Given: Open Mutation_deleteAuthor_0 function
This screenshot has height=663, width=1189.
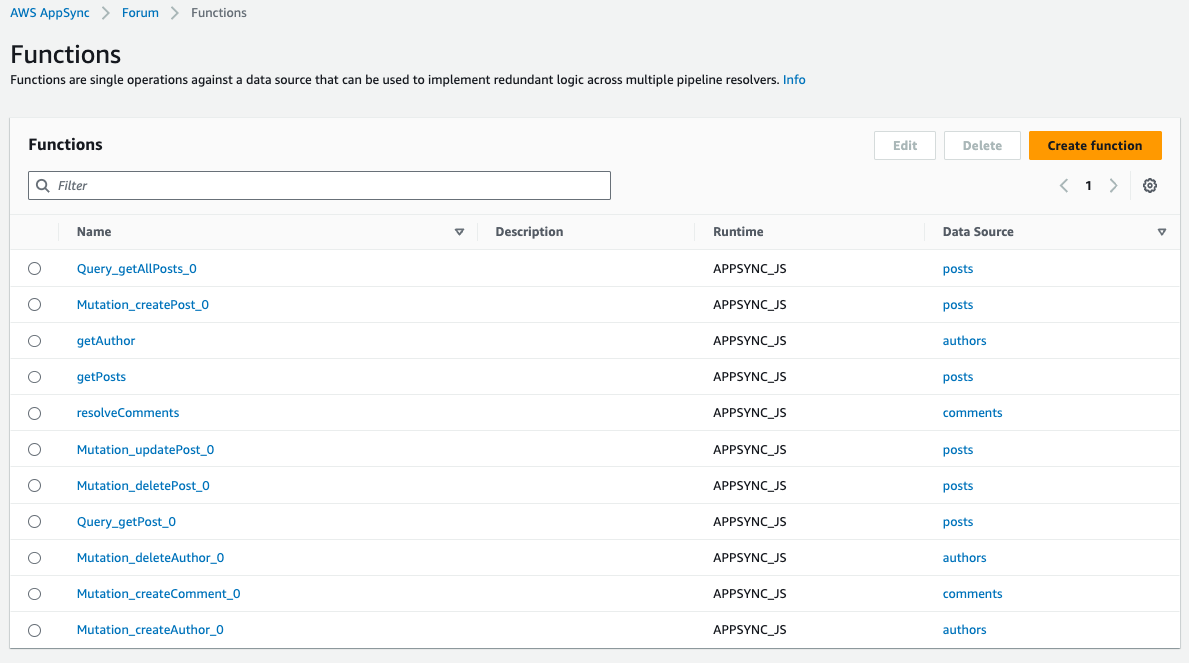Looking at the screenshot, I should pyautogui.click(x=150, y=558).
